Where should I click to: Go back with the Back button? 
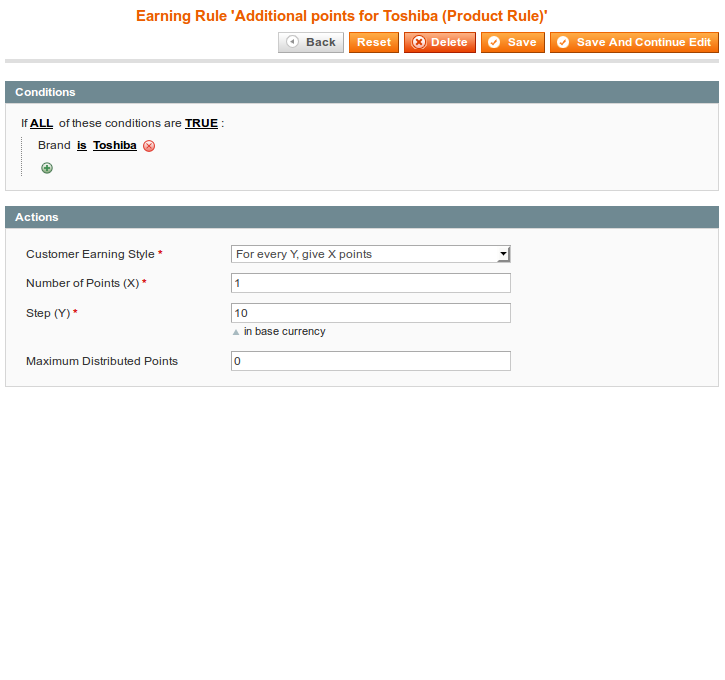point(311,43)
